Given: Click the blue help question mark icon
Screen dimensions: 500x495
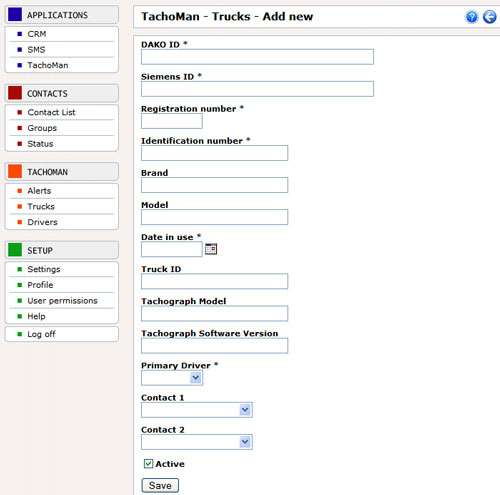Looking at the screenshot, I should pos(472,17).
